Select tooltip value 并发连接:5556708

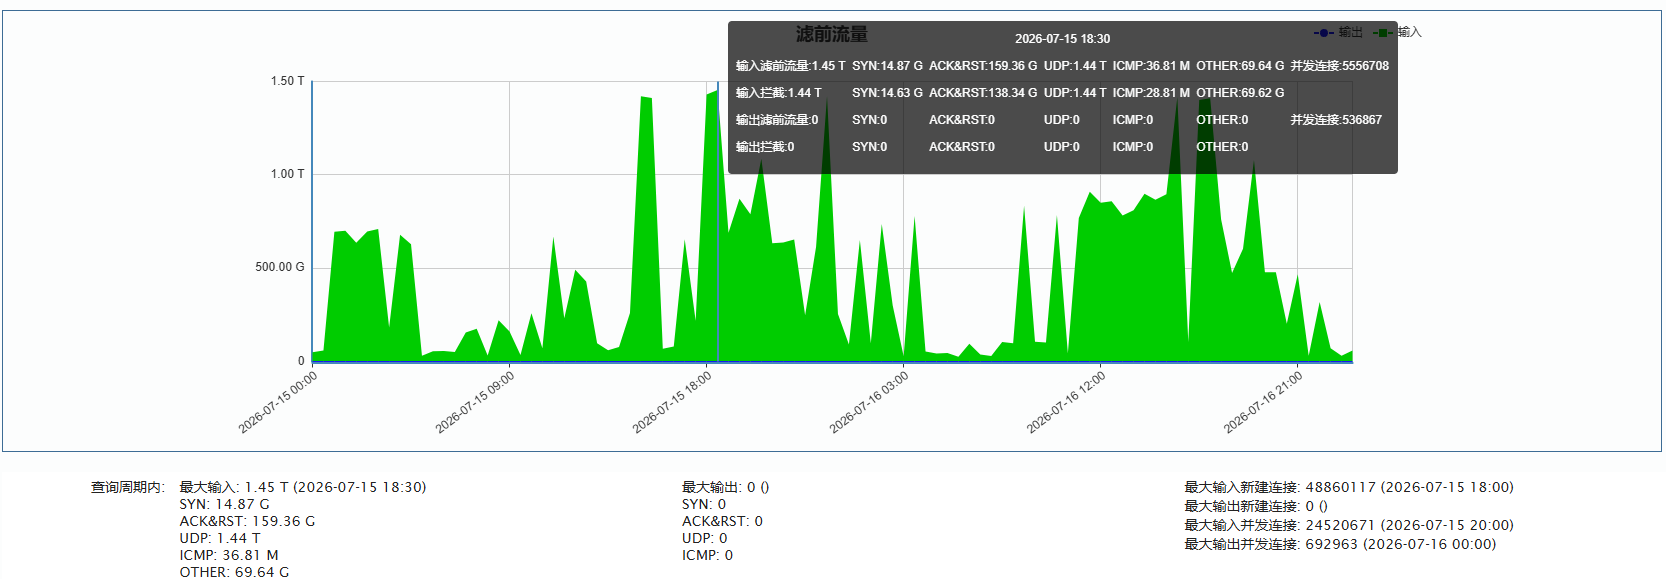coord(1339,66)
